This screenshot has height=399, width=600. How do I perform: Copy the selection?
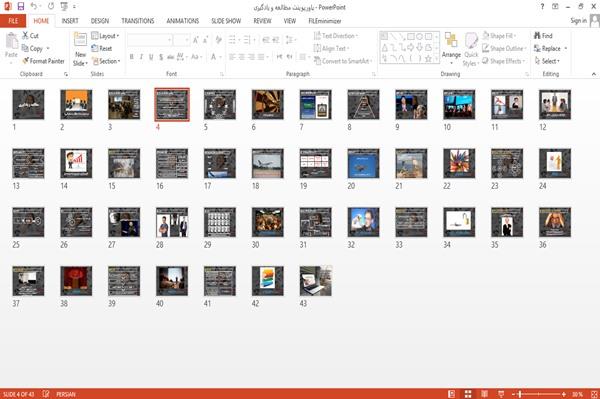click(33, 49)
